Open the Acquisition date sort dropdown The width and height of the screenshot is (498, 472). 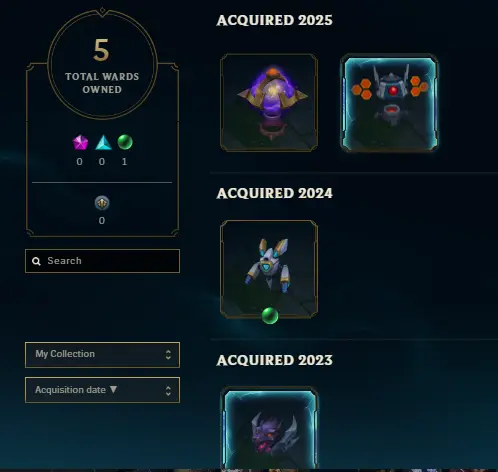(x=102, y=390)
